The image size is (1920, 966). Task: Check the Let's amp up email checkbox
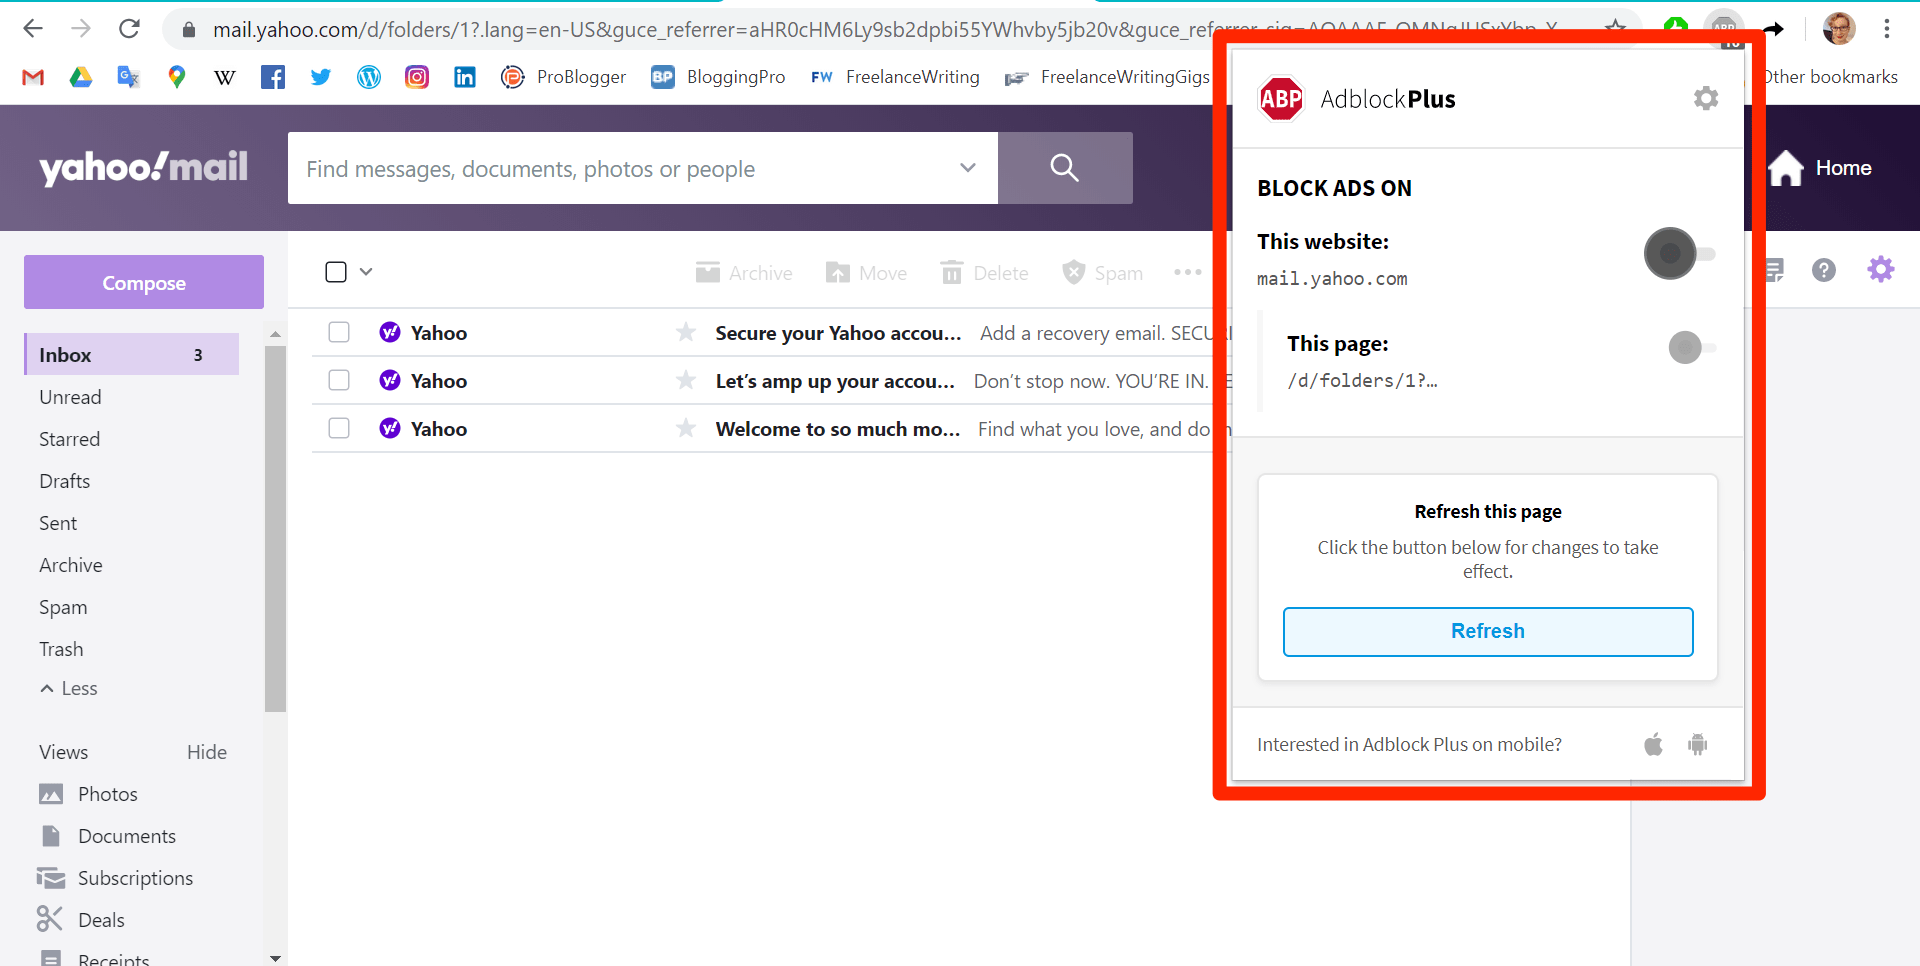(x=339, y=380)
